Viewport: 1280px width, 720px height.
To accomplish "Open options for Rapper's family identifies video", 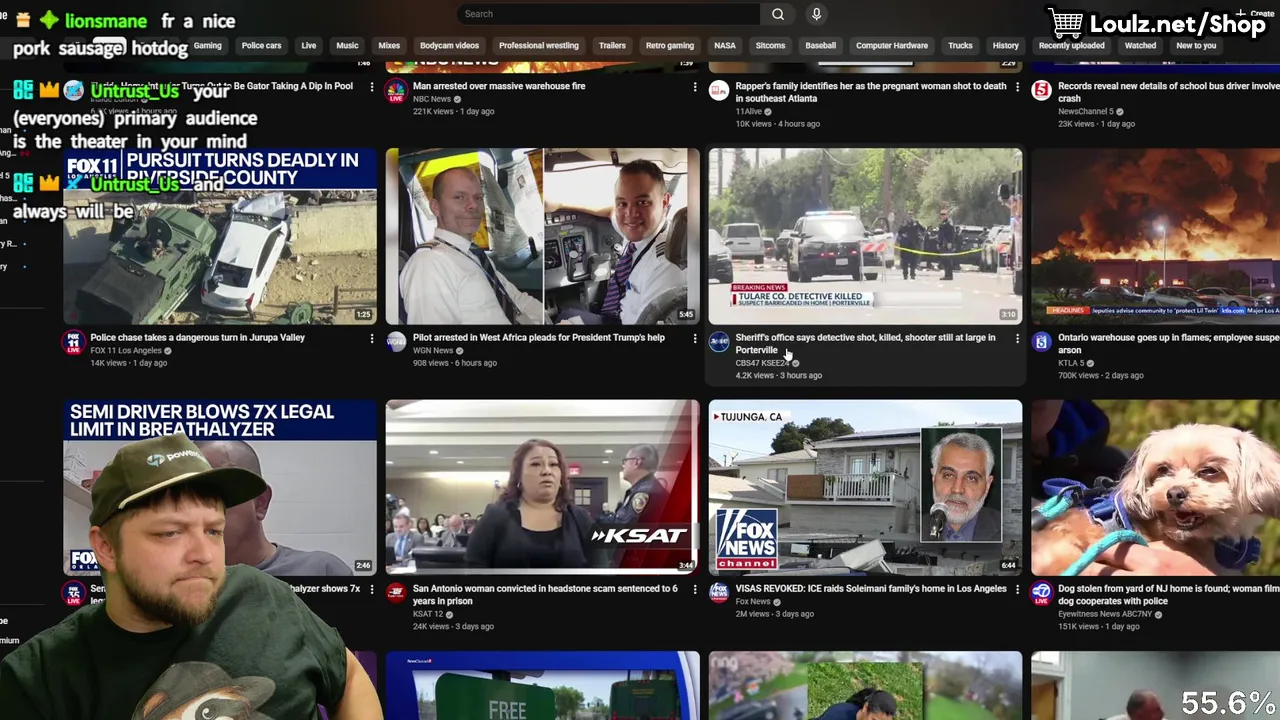I will 1017,87.
